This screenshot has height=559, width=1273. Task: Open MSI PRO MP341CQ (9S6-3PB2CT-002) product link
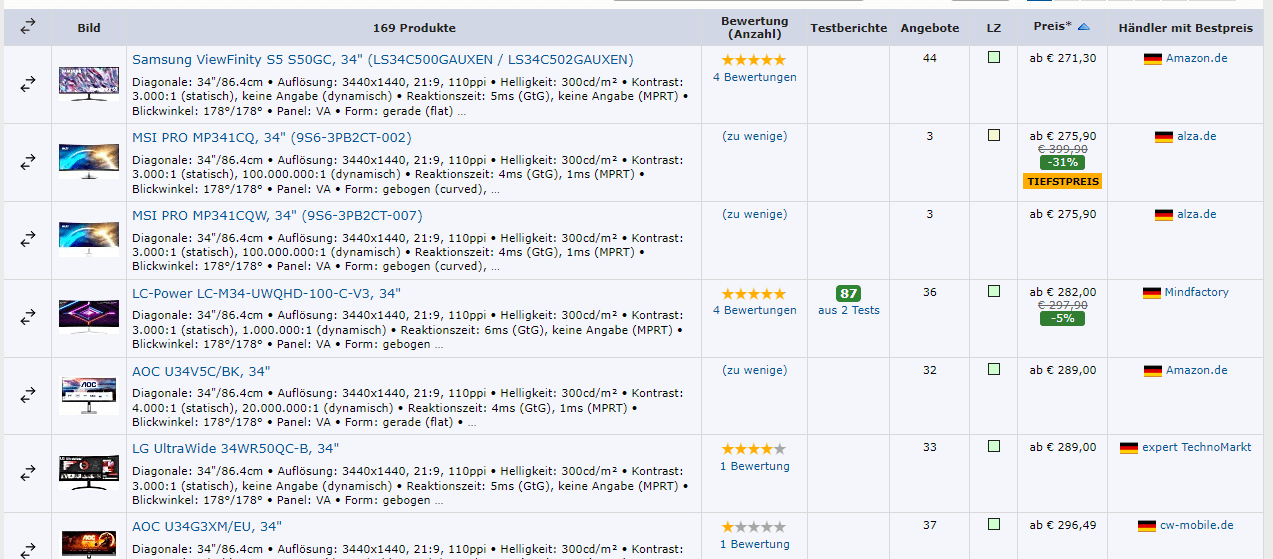click(272, 138)
